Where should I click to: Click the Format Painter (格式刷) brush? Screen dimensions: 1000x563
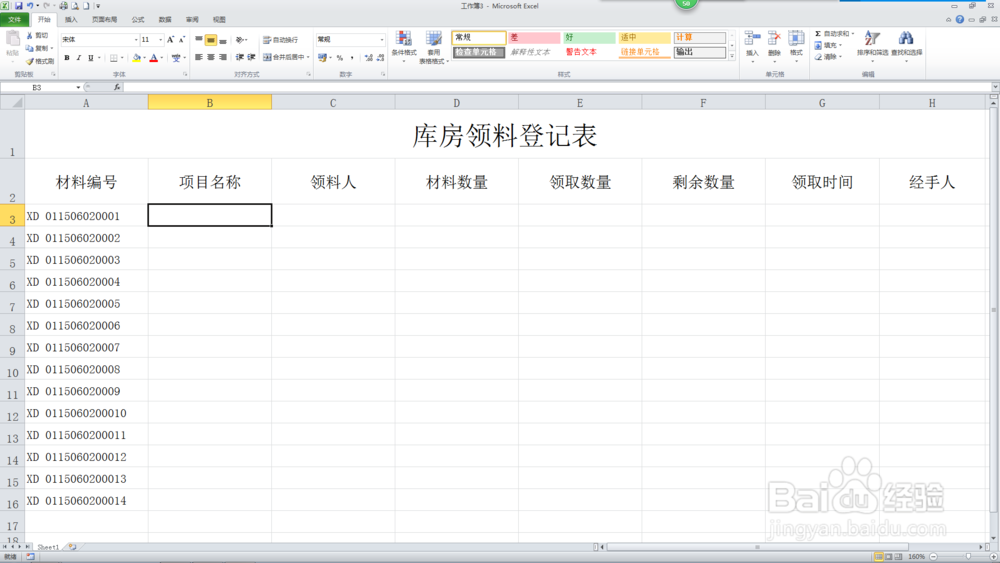pos(29,61)
